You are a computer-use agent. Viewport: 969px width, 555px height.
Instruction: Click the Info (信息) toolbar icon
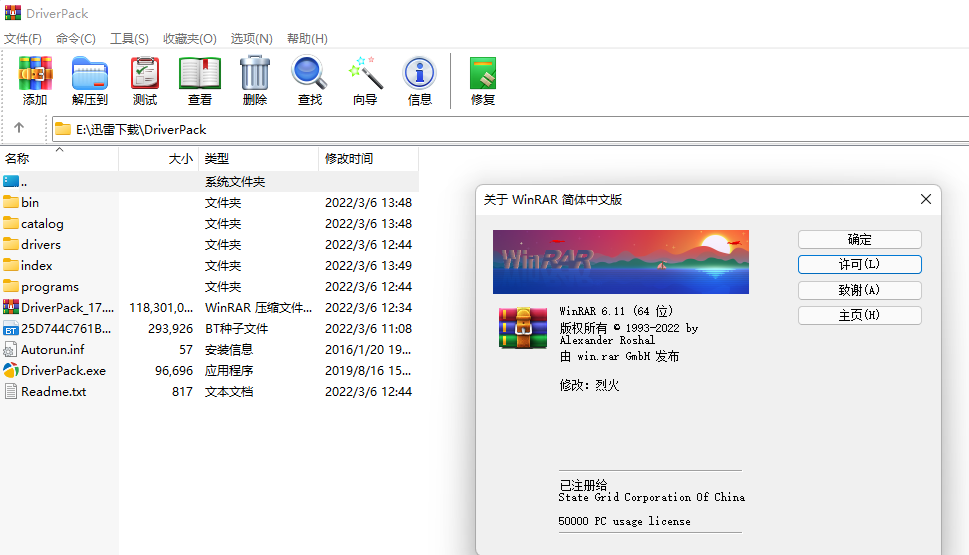tap(420, 73)
